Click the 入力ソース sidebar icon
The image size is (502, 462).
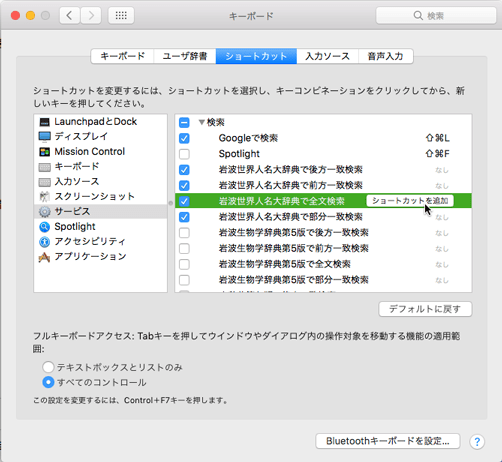[x=45, y=182]
